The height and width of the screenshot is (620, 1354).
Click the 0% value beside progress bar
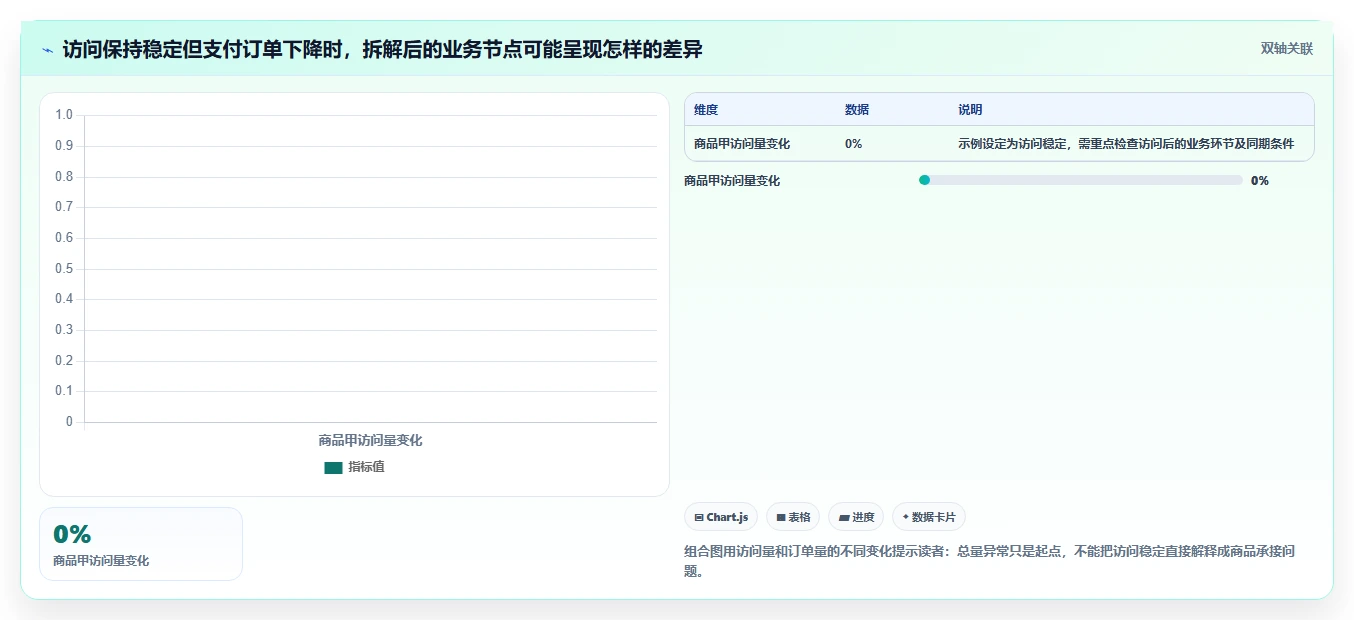[1260, 181]
